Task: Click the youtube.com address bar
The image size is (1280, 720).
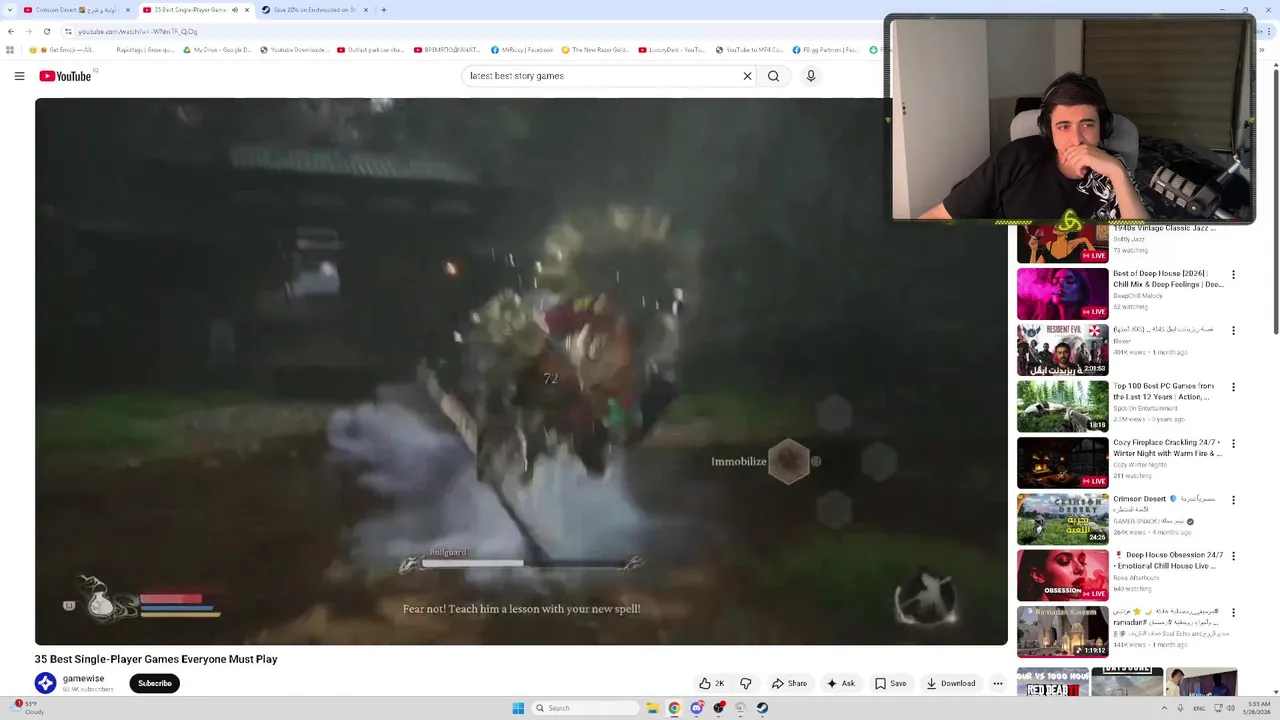Action: click(x=470, y=31)
